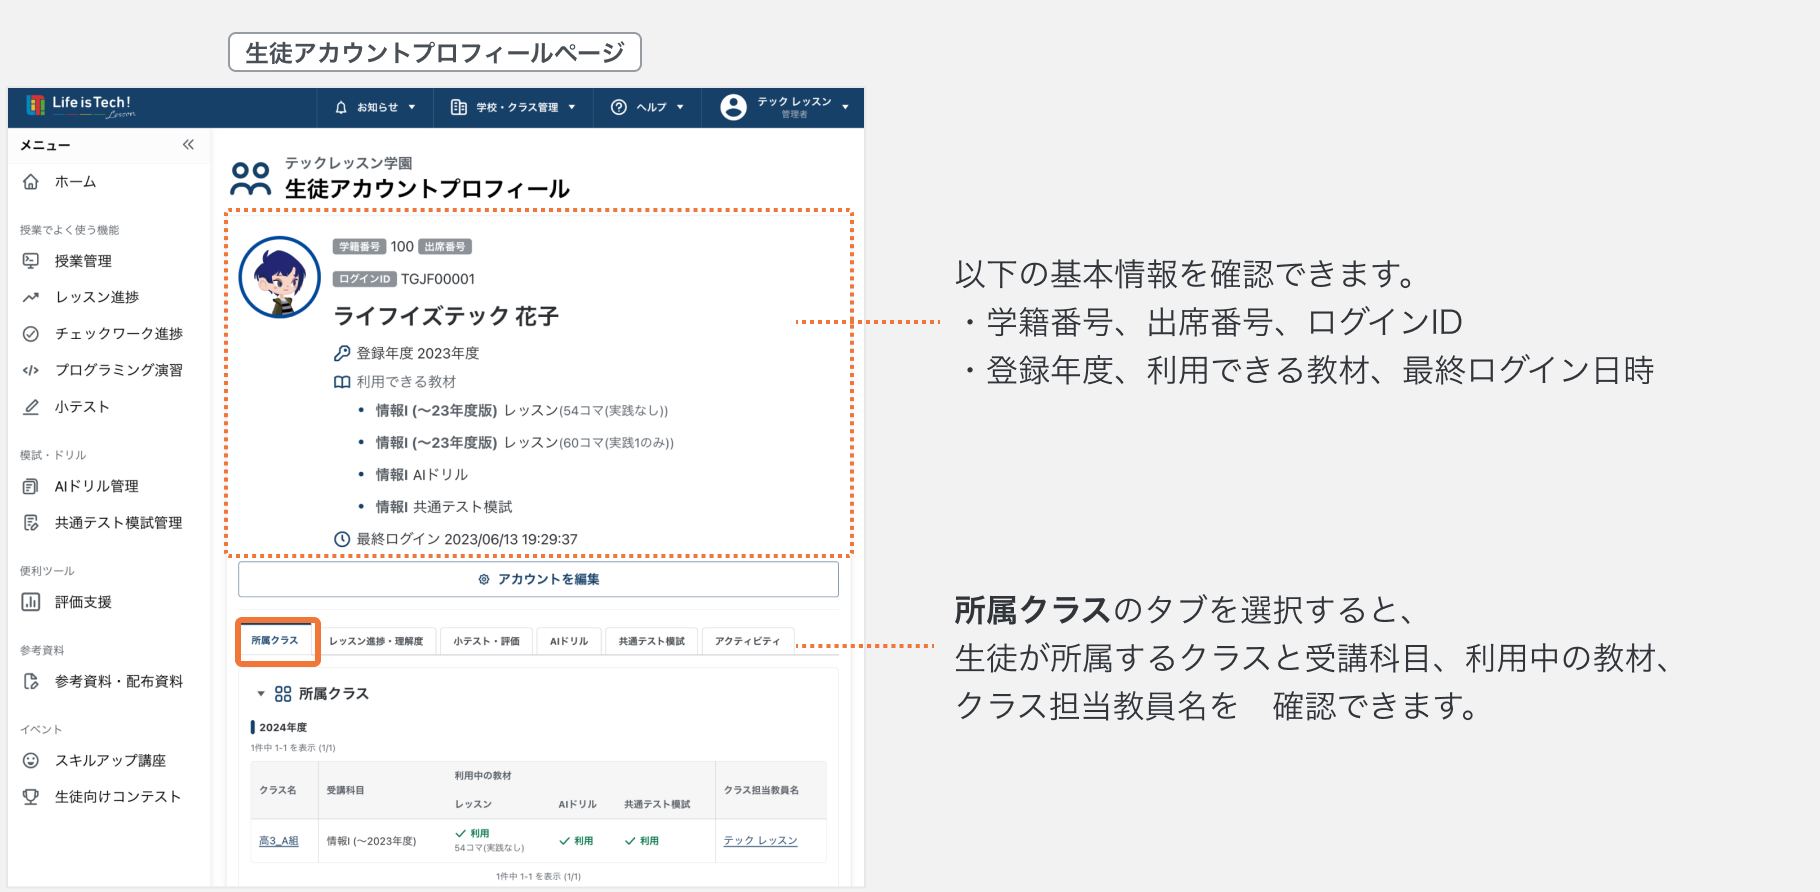Image resolution: width=1820 pixels, height=892 pixels.
Task: Switch to アクティビティ tab
Action: (748, 641)
